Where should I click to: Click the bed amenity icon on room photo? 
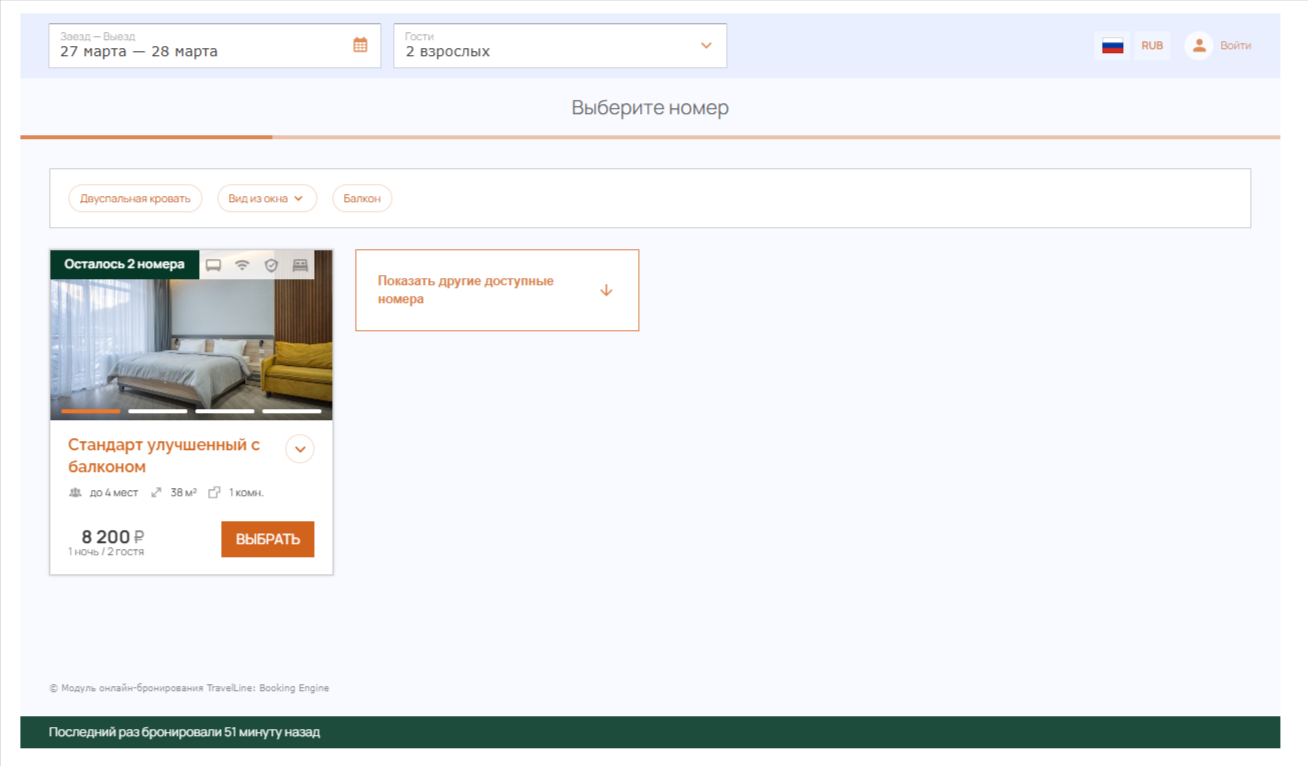coord(300,265)
